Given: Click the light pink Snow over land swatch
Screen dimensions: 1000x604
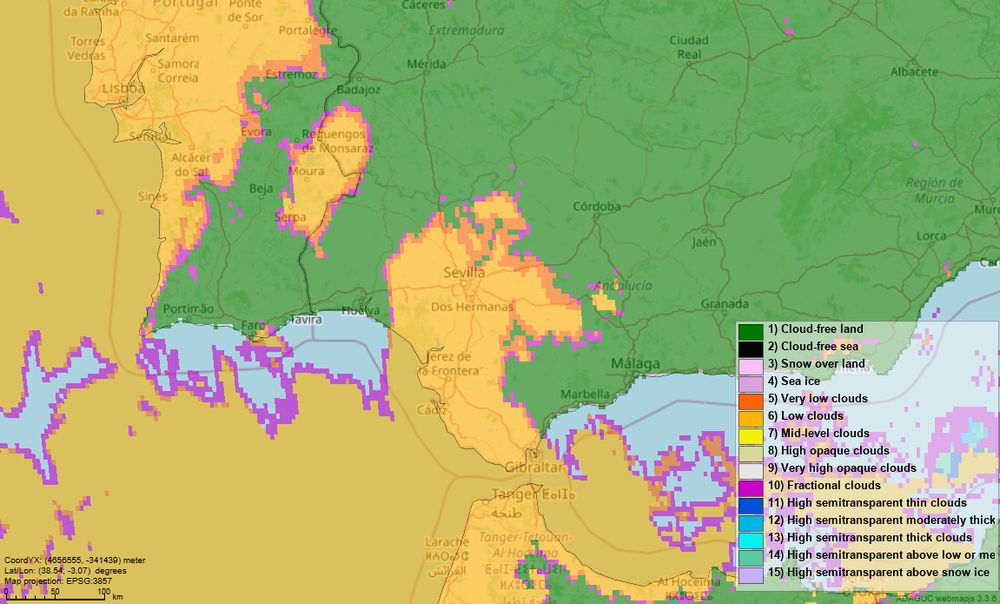Looking at the screenshot, I should click(x=751, y=366).
